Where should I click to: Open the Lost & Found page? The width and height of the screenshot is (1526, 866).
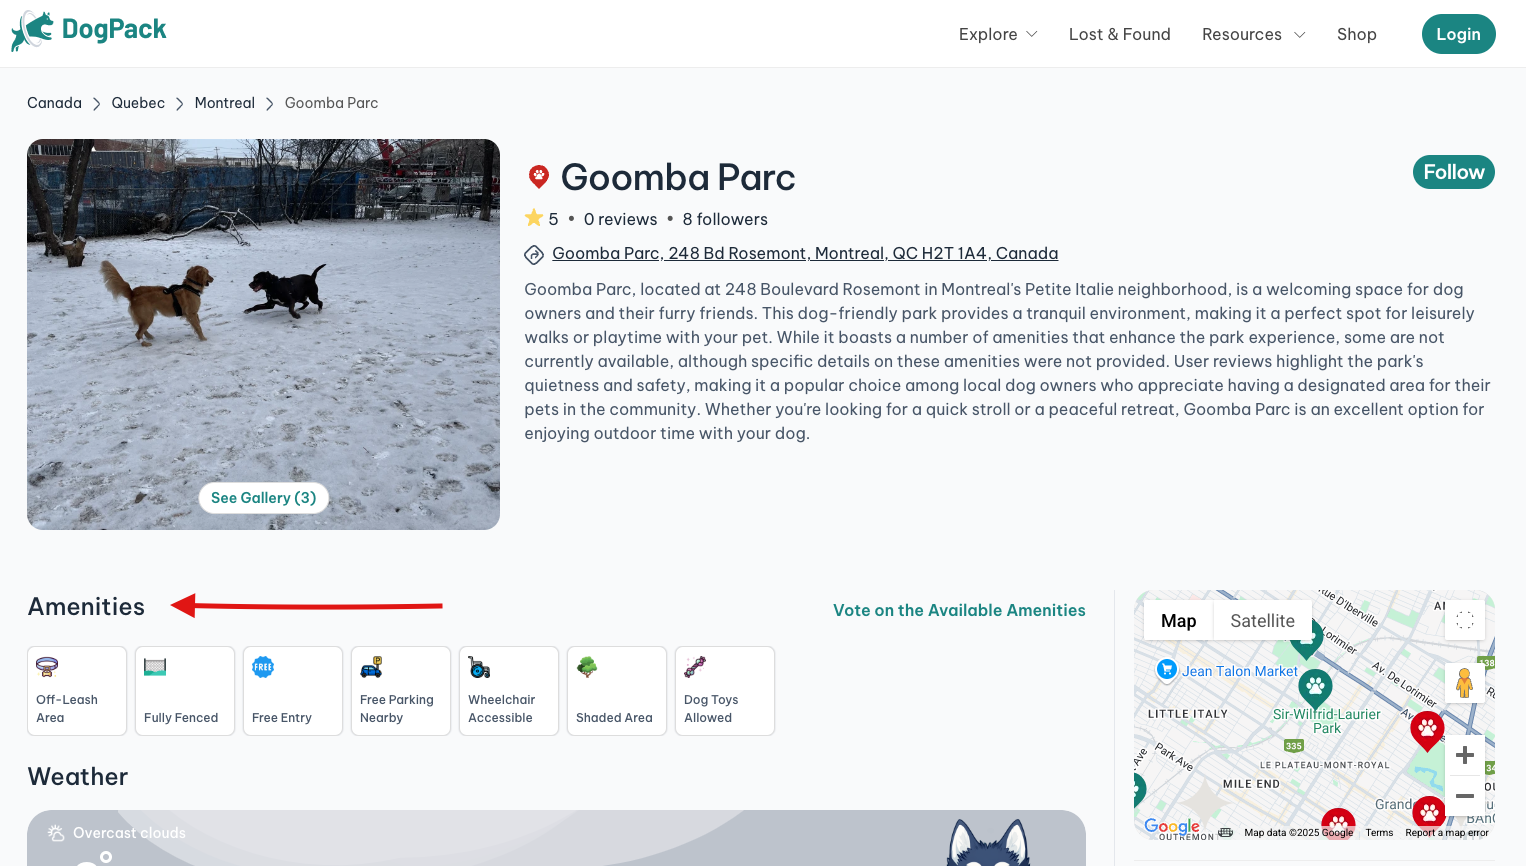click(1120, 34)
